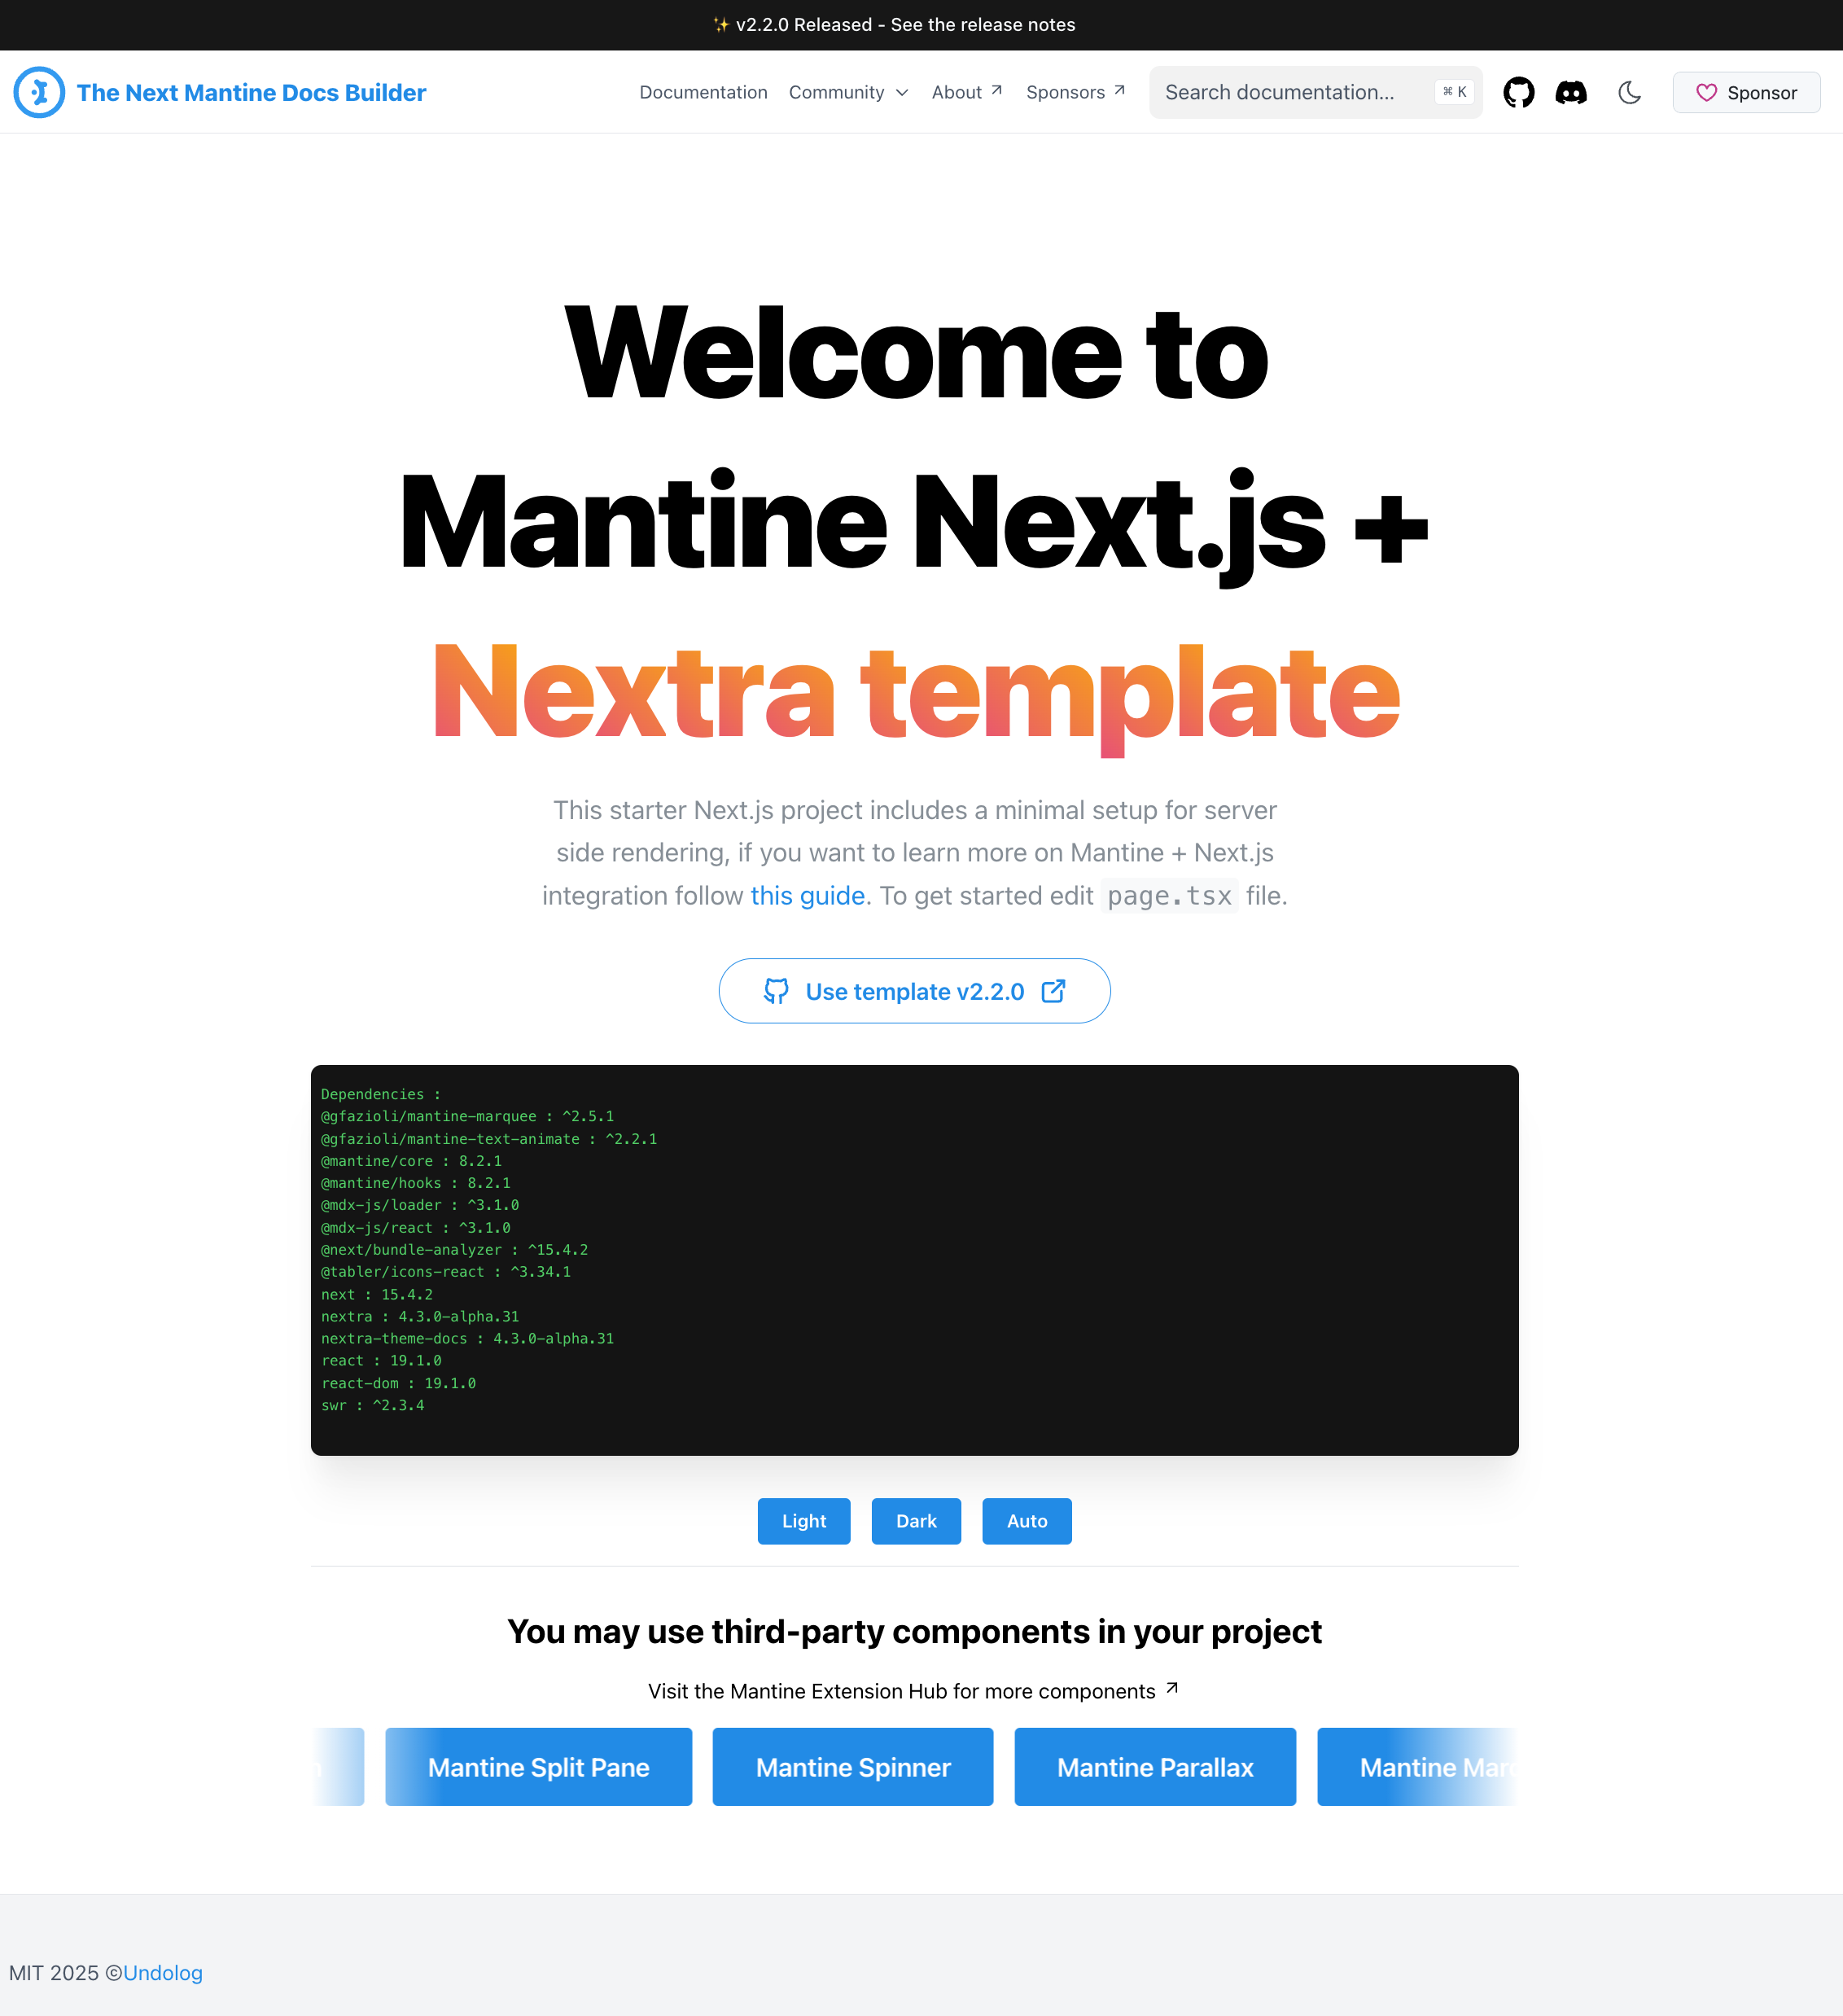Focus the Search documentation field
This screenshot has width=1843, height=2016.
coord(1315,92)
